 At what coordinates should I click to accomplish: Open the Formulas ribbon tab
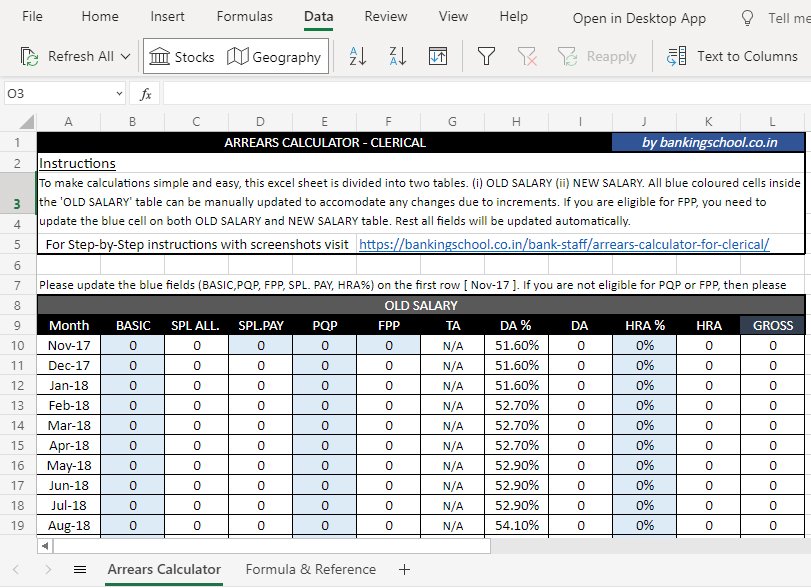pyautogui.click(x=244, y=17)
